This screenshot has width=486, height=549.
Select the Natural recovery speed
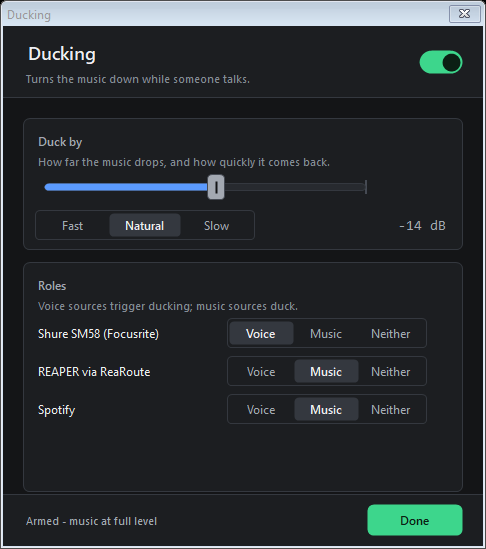(x=145, y=225)
